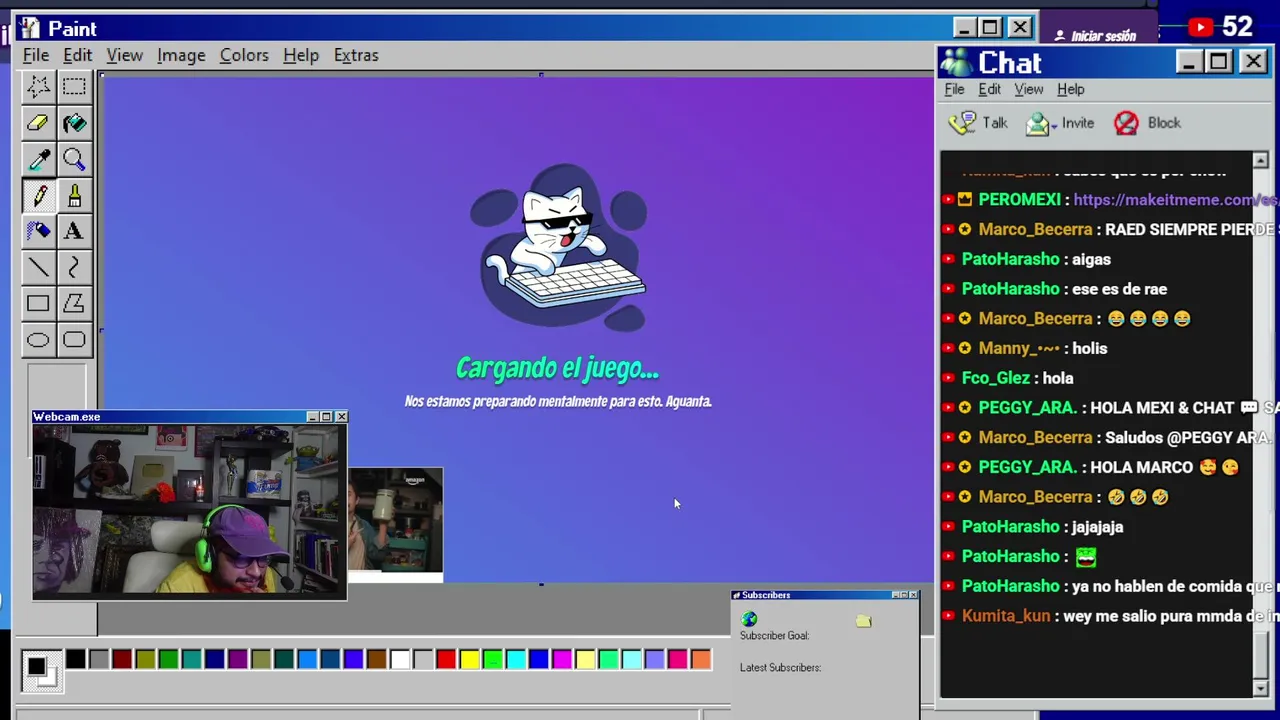This screenshot has height=720, width=1280.
Task: Pick the magenta palette swatch
Action: pyautogui.click(x=562, y=659)
